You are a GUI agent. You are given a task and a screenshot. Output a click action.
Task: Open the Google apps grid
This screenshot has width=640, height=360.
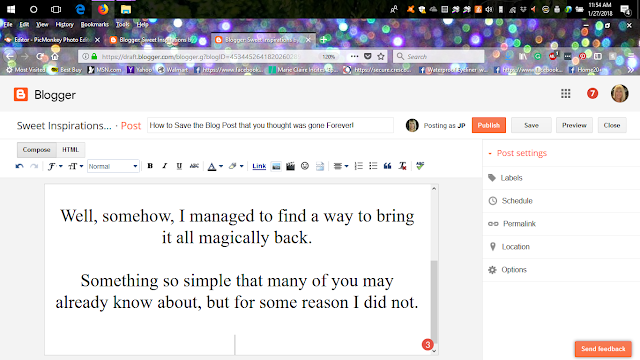tap(565, 94)
